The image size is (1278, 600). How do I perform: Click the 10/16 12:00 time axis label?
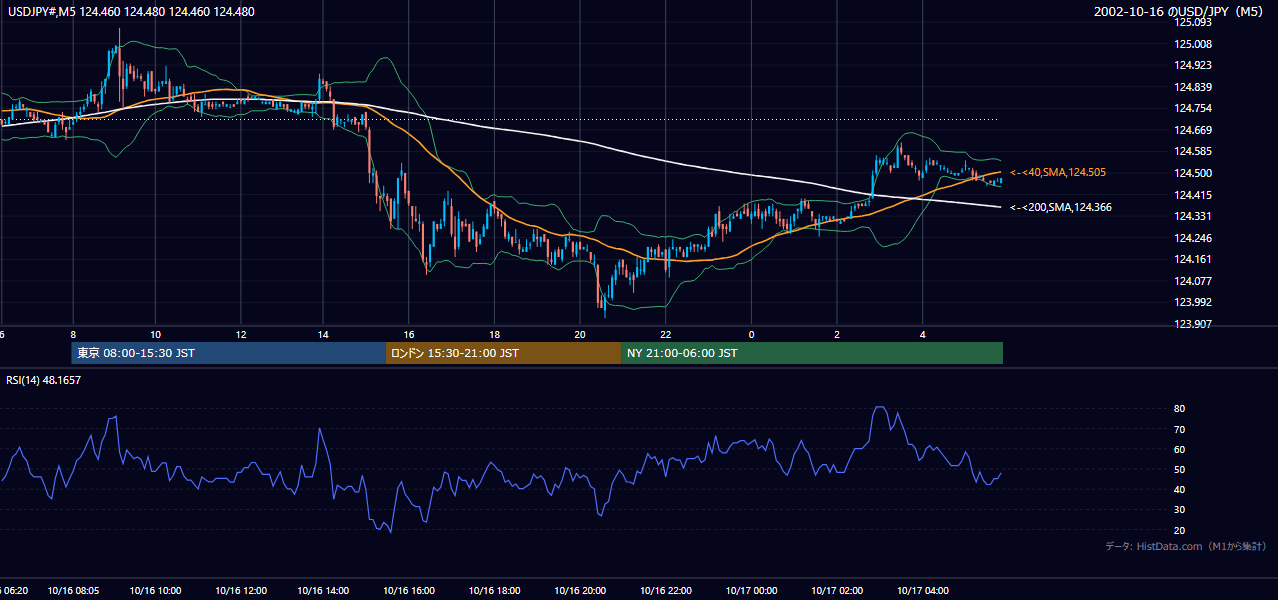point(240,591)
